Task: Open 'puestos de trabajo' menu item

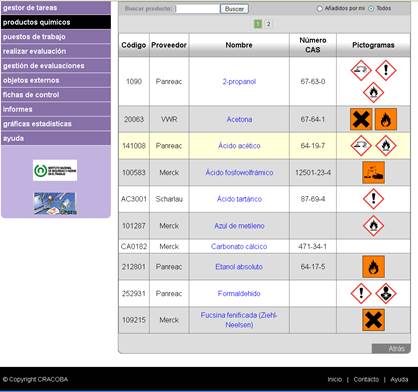Action: (56, 37)
